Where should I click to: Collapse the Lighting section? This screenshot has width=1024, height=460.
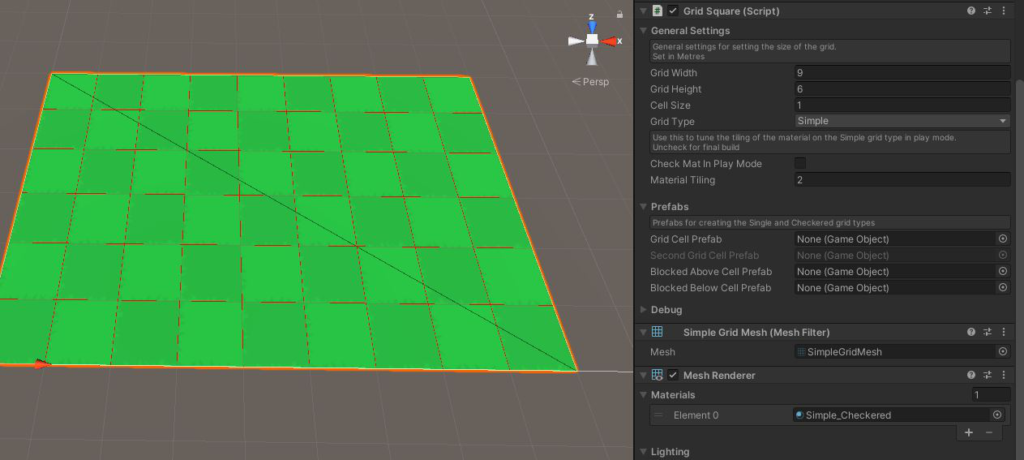click(x=643, y=452)
